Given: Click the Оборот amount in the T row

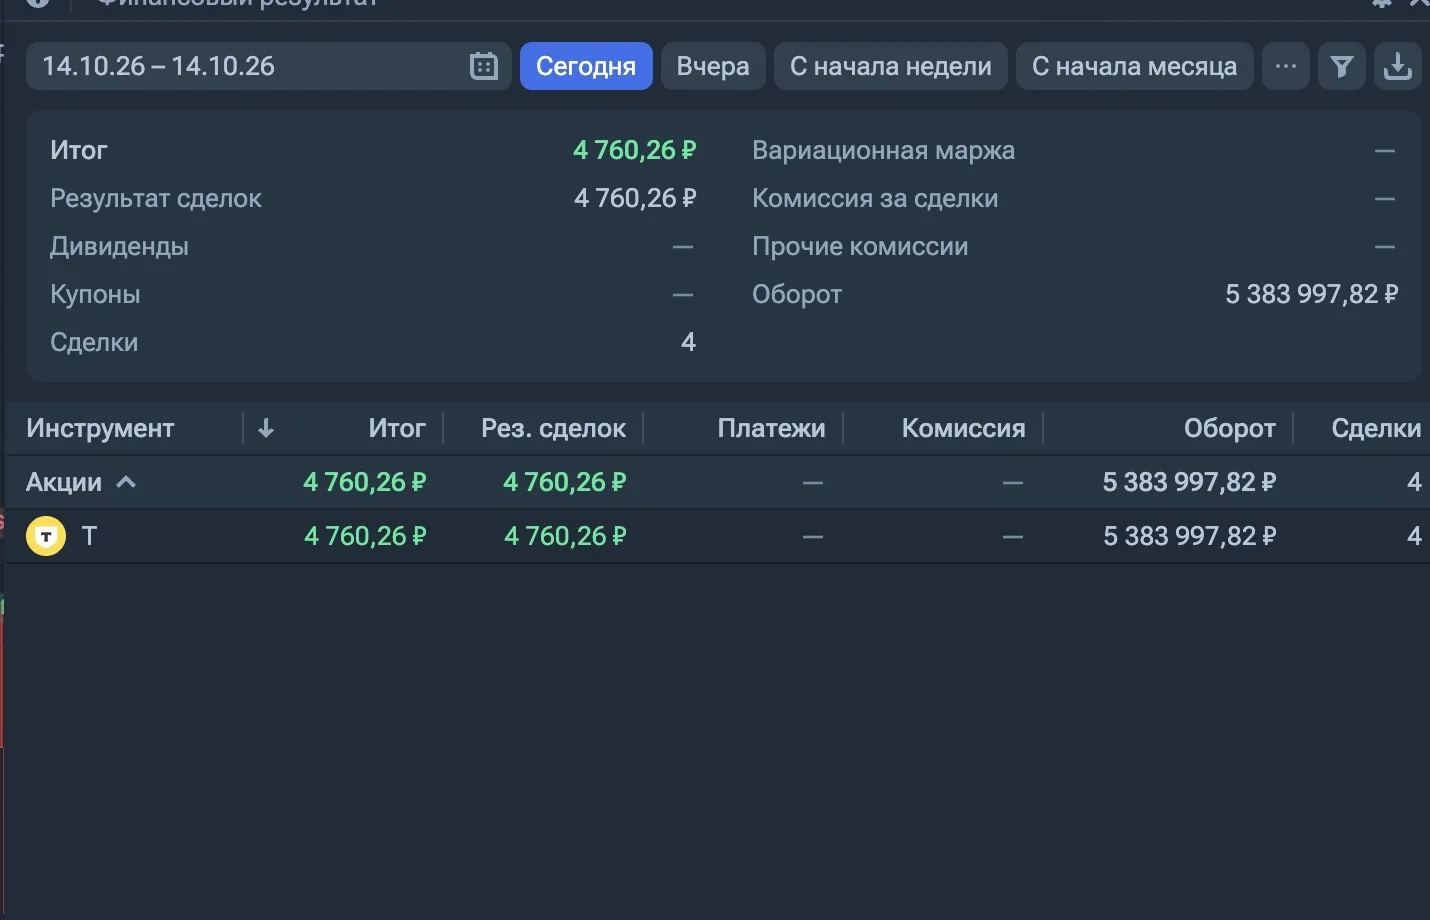Looking at the screenshot, I should [1190, 536].
